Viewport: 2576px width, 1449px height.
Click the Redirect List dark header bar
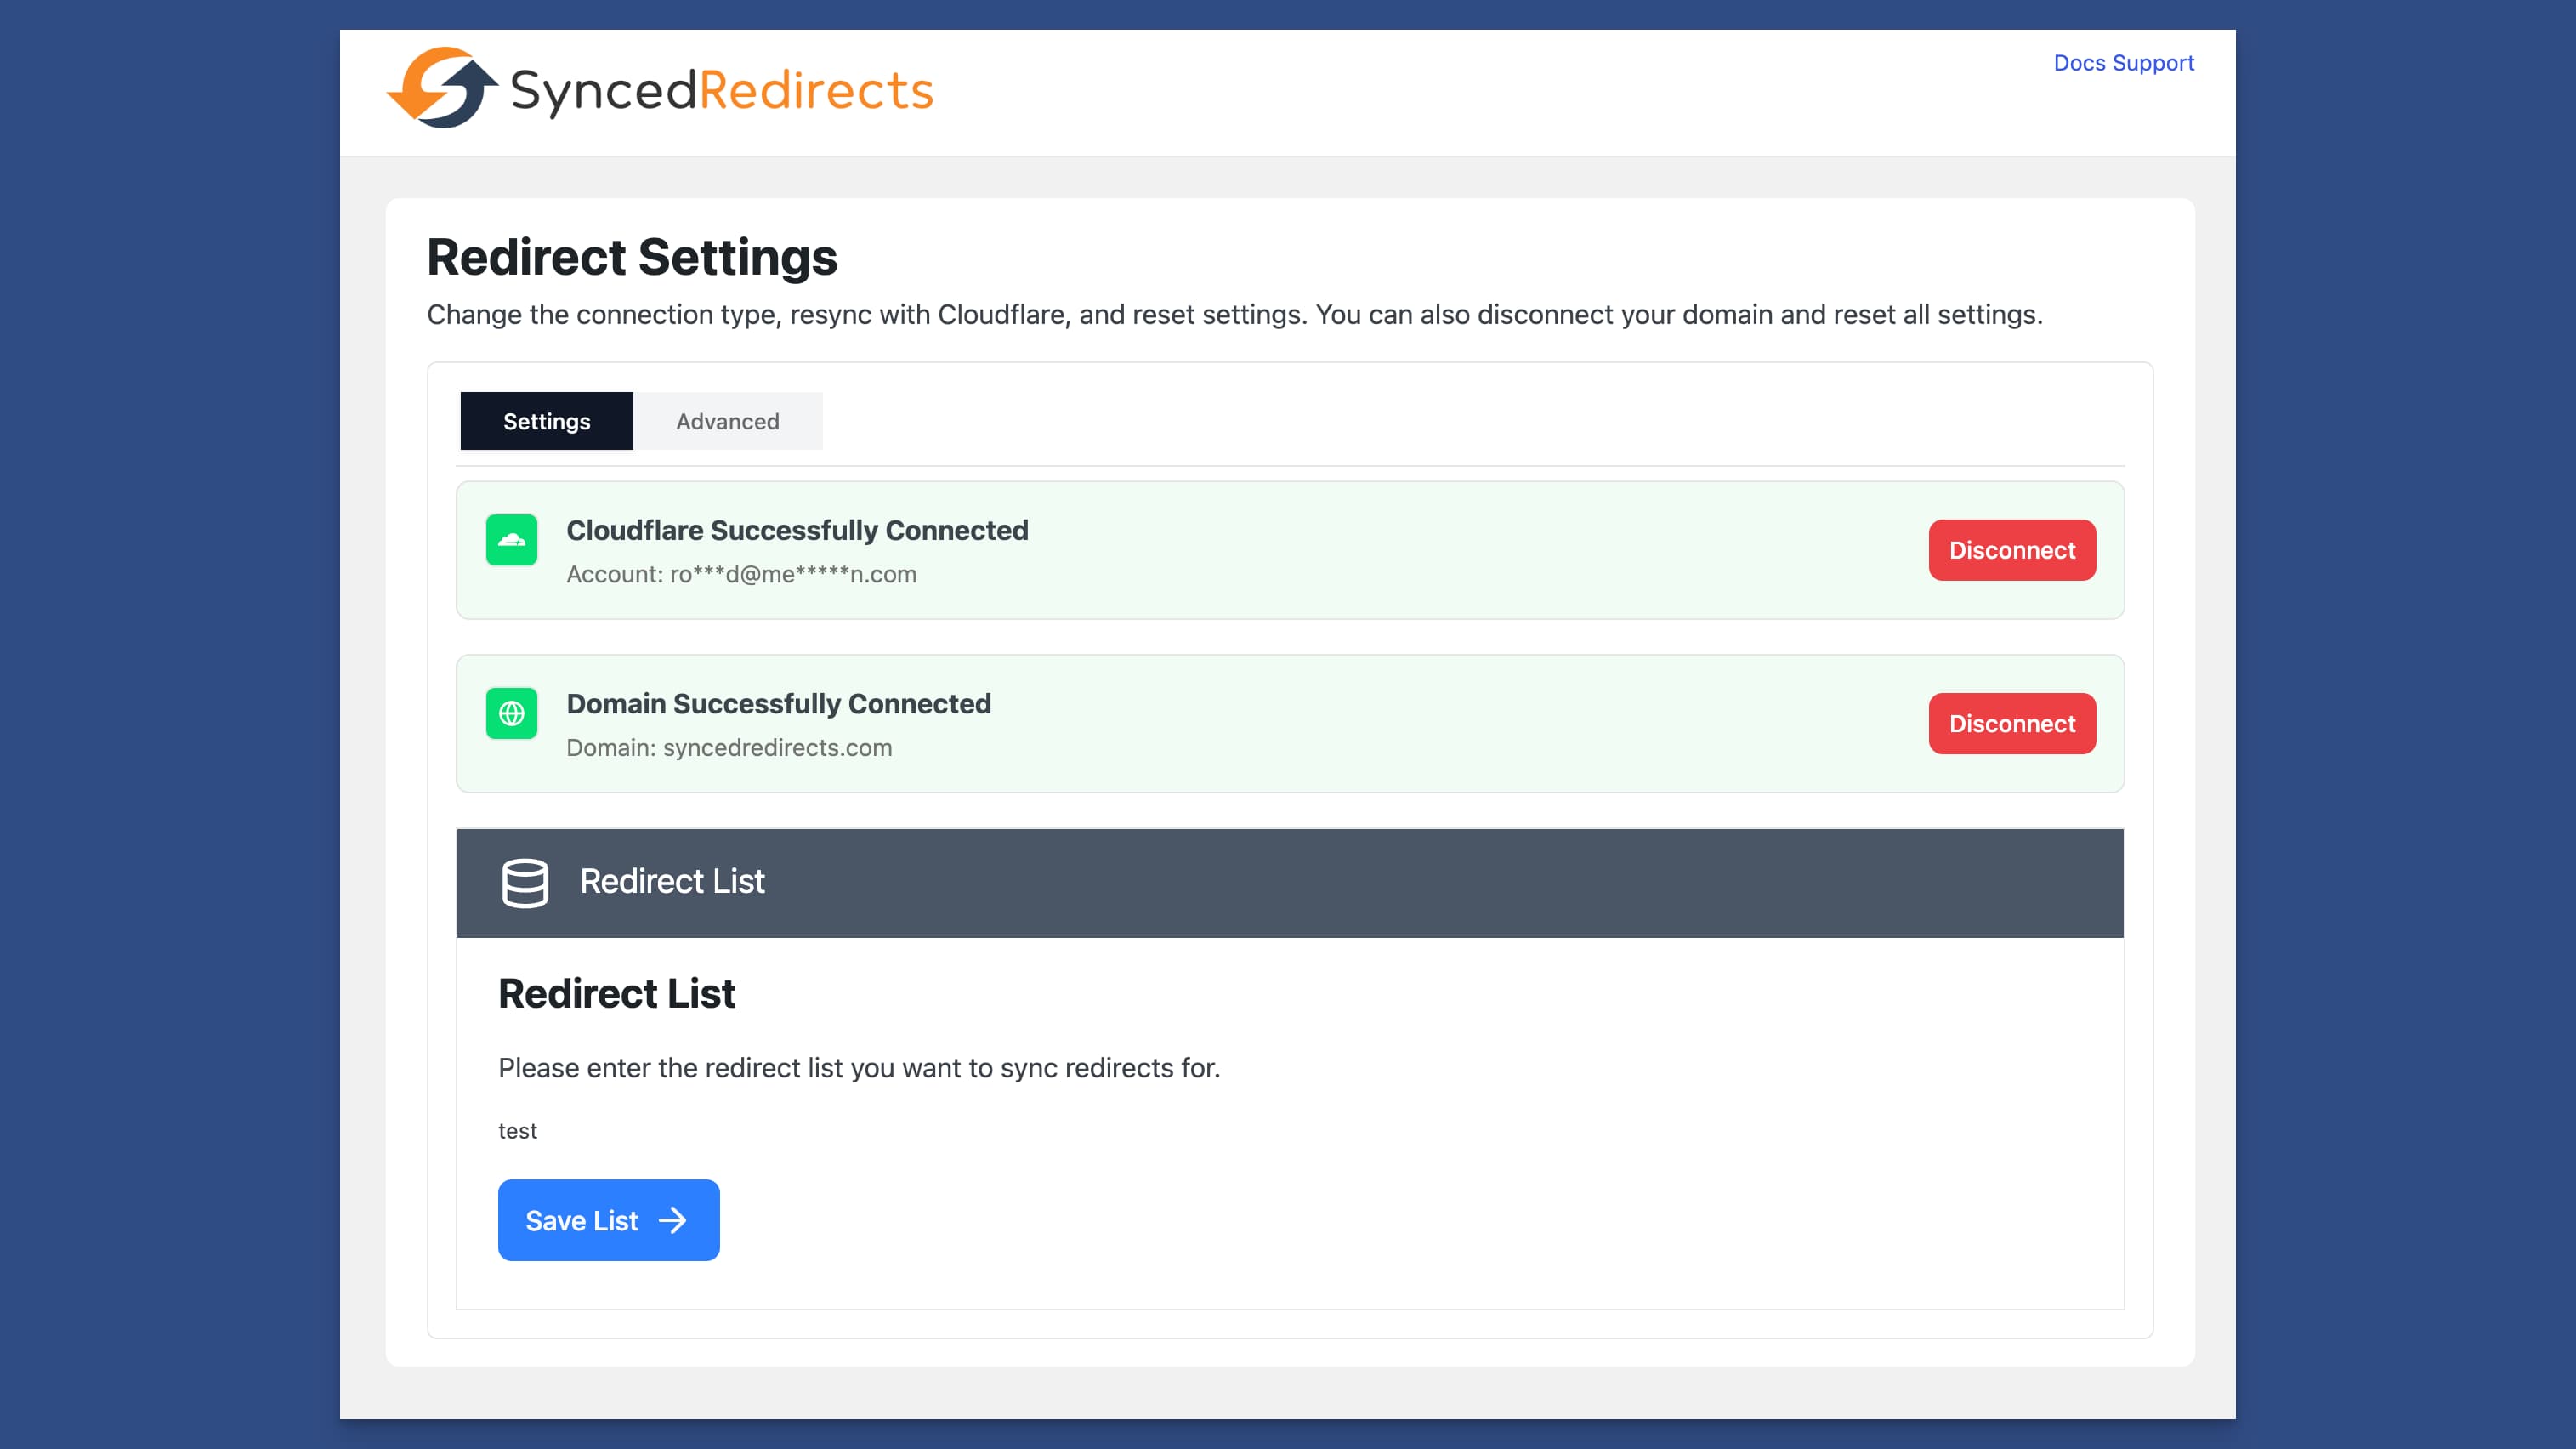tap(1290, 882)
